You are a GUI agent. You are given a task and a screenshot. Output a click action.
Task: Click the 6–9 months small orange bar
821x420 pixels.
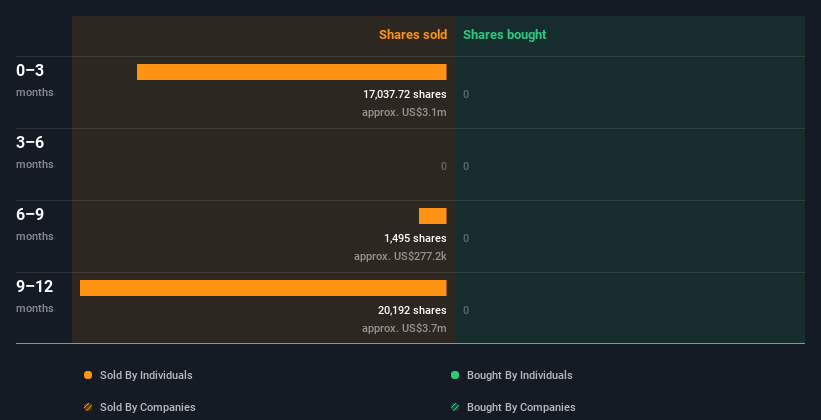[x=432, y=216]
